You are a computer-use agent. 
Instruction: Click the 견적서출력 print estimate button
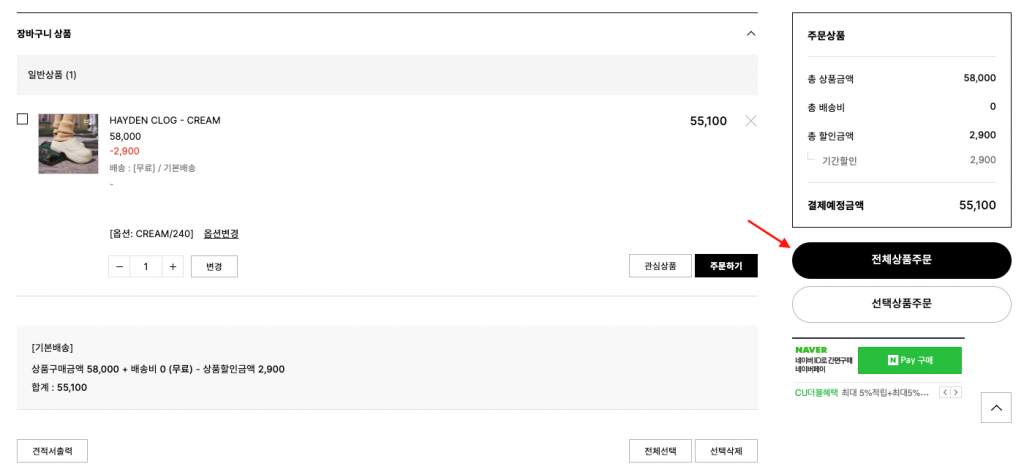(52, 451)
